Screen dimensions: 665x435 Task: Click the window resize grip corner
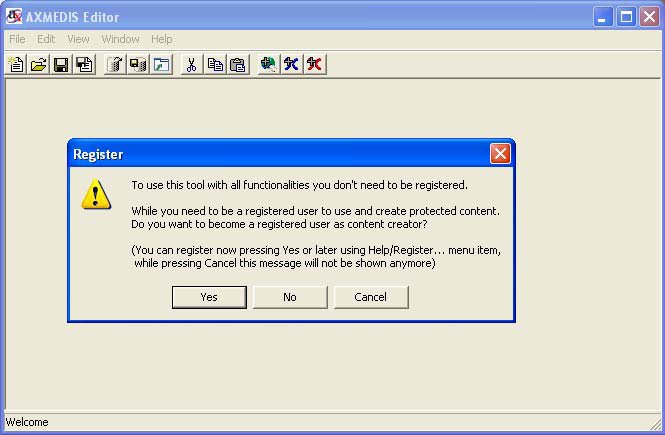click(x=656, y=424)
